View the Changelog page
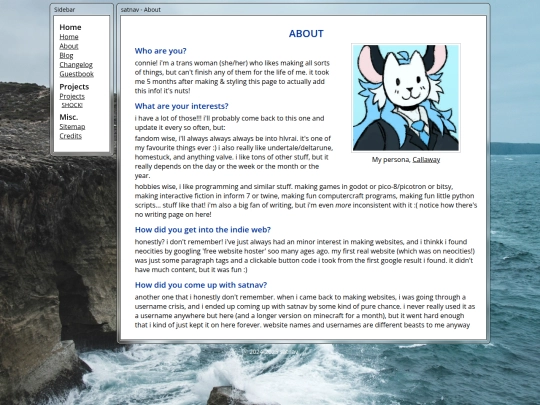Screen dimensions: 540x405 [76, 65]
